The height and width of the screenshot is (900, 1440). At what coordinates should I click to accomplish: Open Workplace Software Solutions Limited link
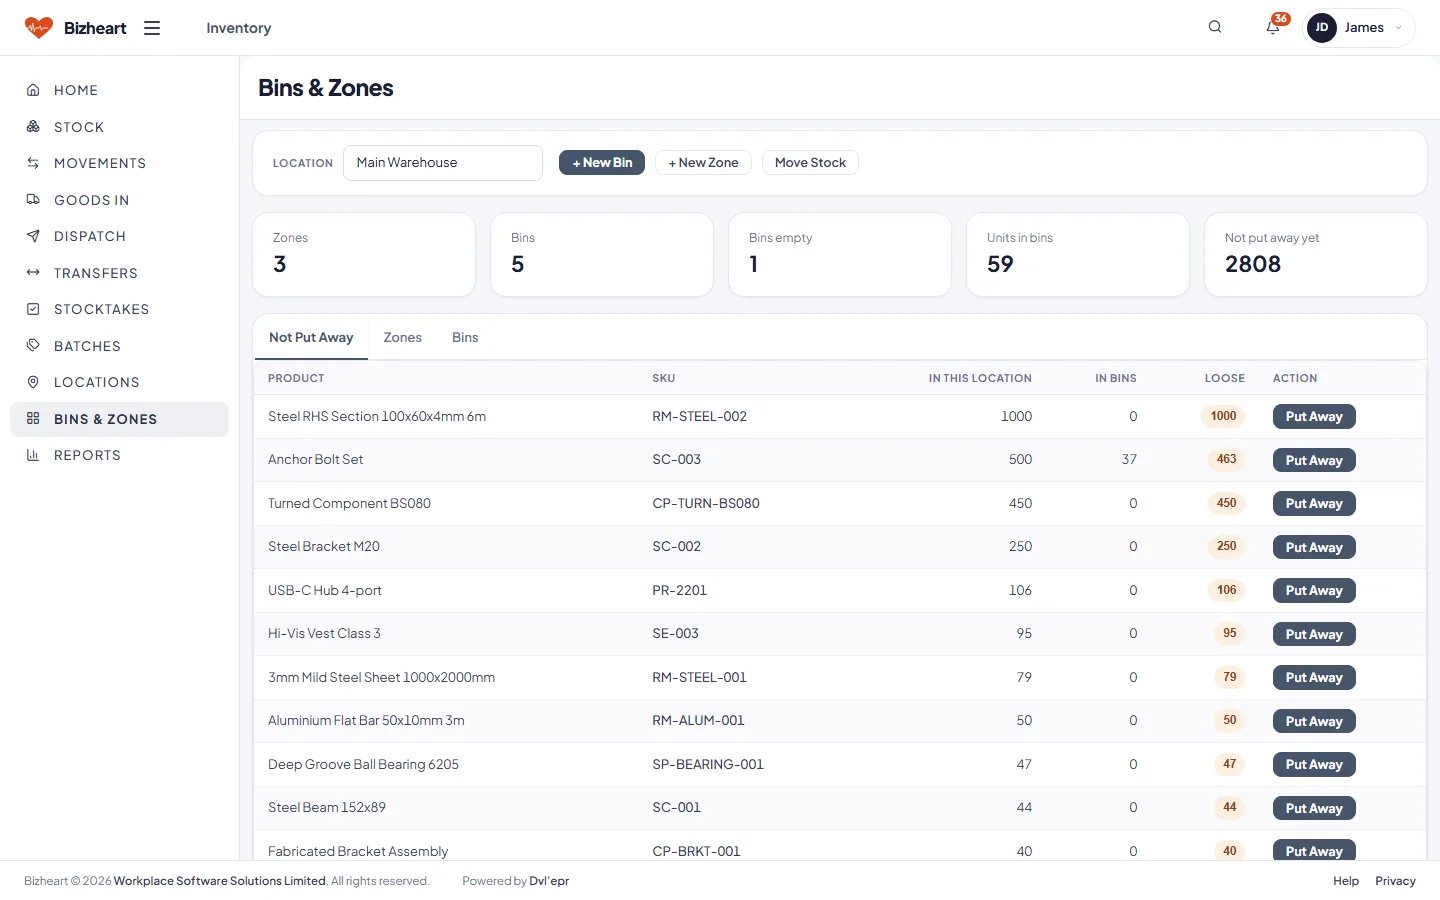(x=220, y=881)
